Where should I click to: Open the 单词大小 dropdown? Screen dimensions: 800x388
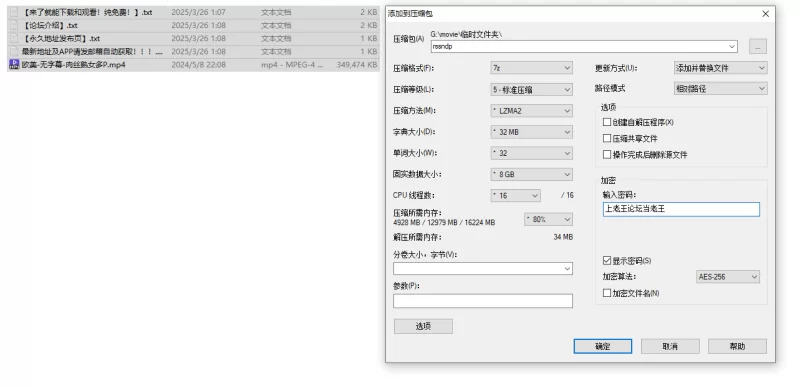[531, 153]
